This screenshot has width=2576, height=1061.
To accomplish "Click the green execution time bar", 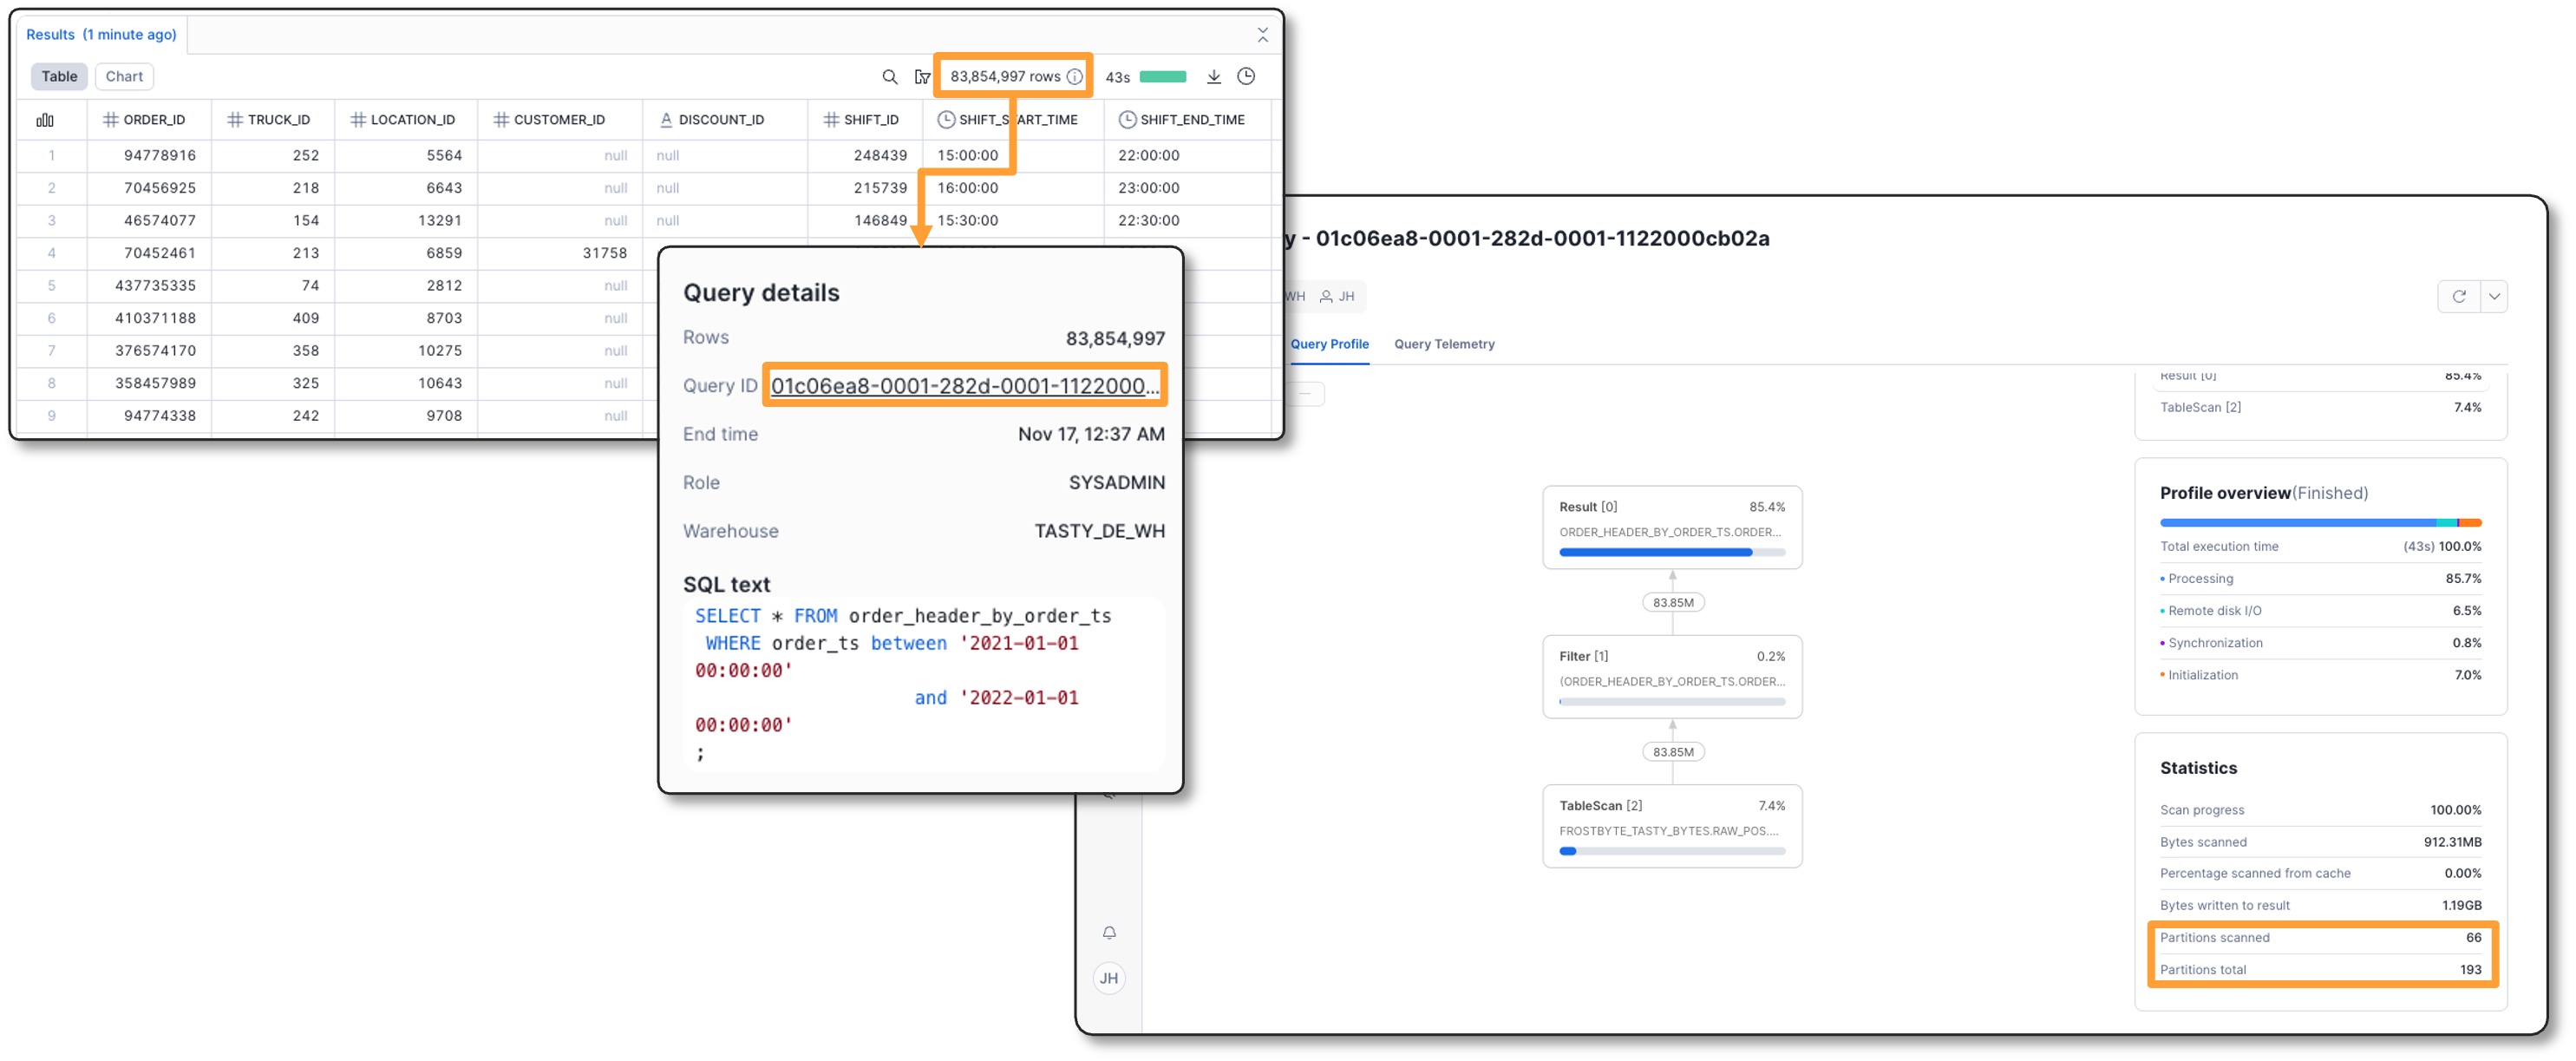I will [x=1163, y=77].
